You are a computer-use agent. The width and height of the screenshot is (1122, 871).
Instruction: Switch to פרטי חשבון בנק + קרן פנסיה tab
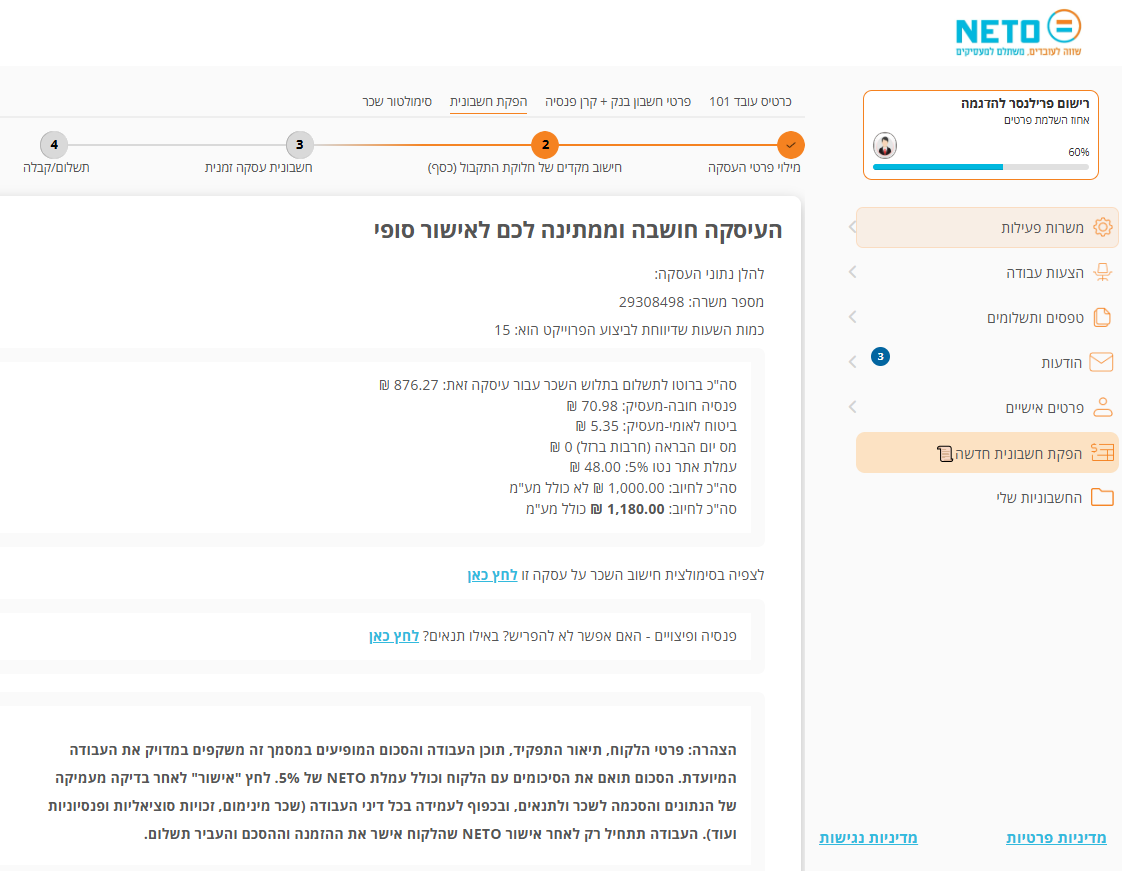(618, 102)
